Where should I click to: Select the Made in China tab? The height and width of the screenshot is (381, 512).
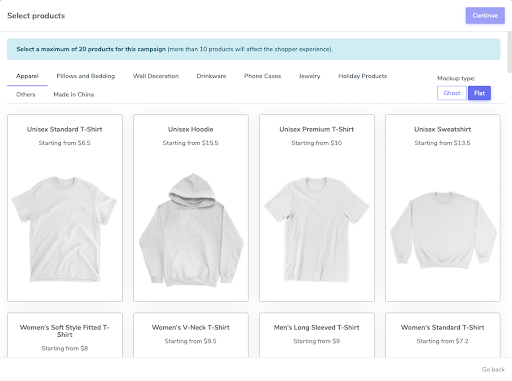click(x=74, y=94)
